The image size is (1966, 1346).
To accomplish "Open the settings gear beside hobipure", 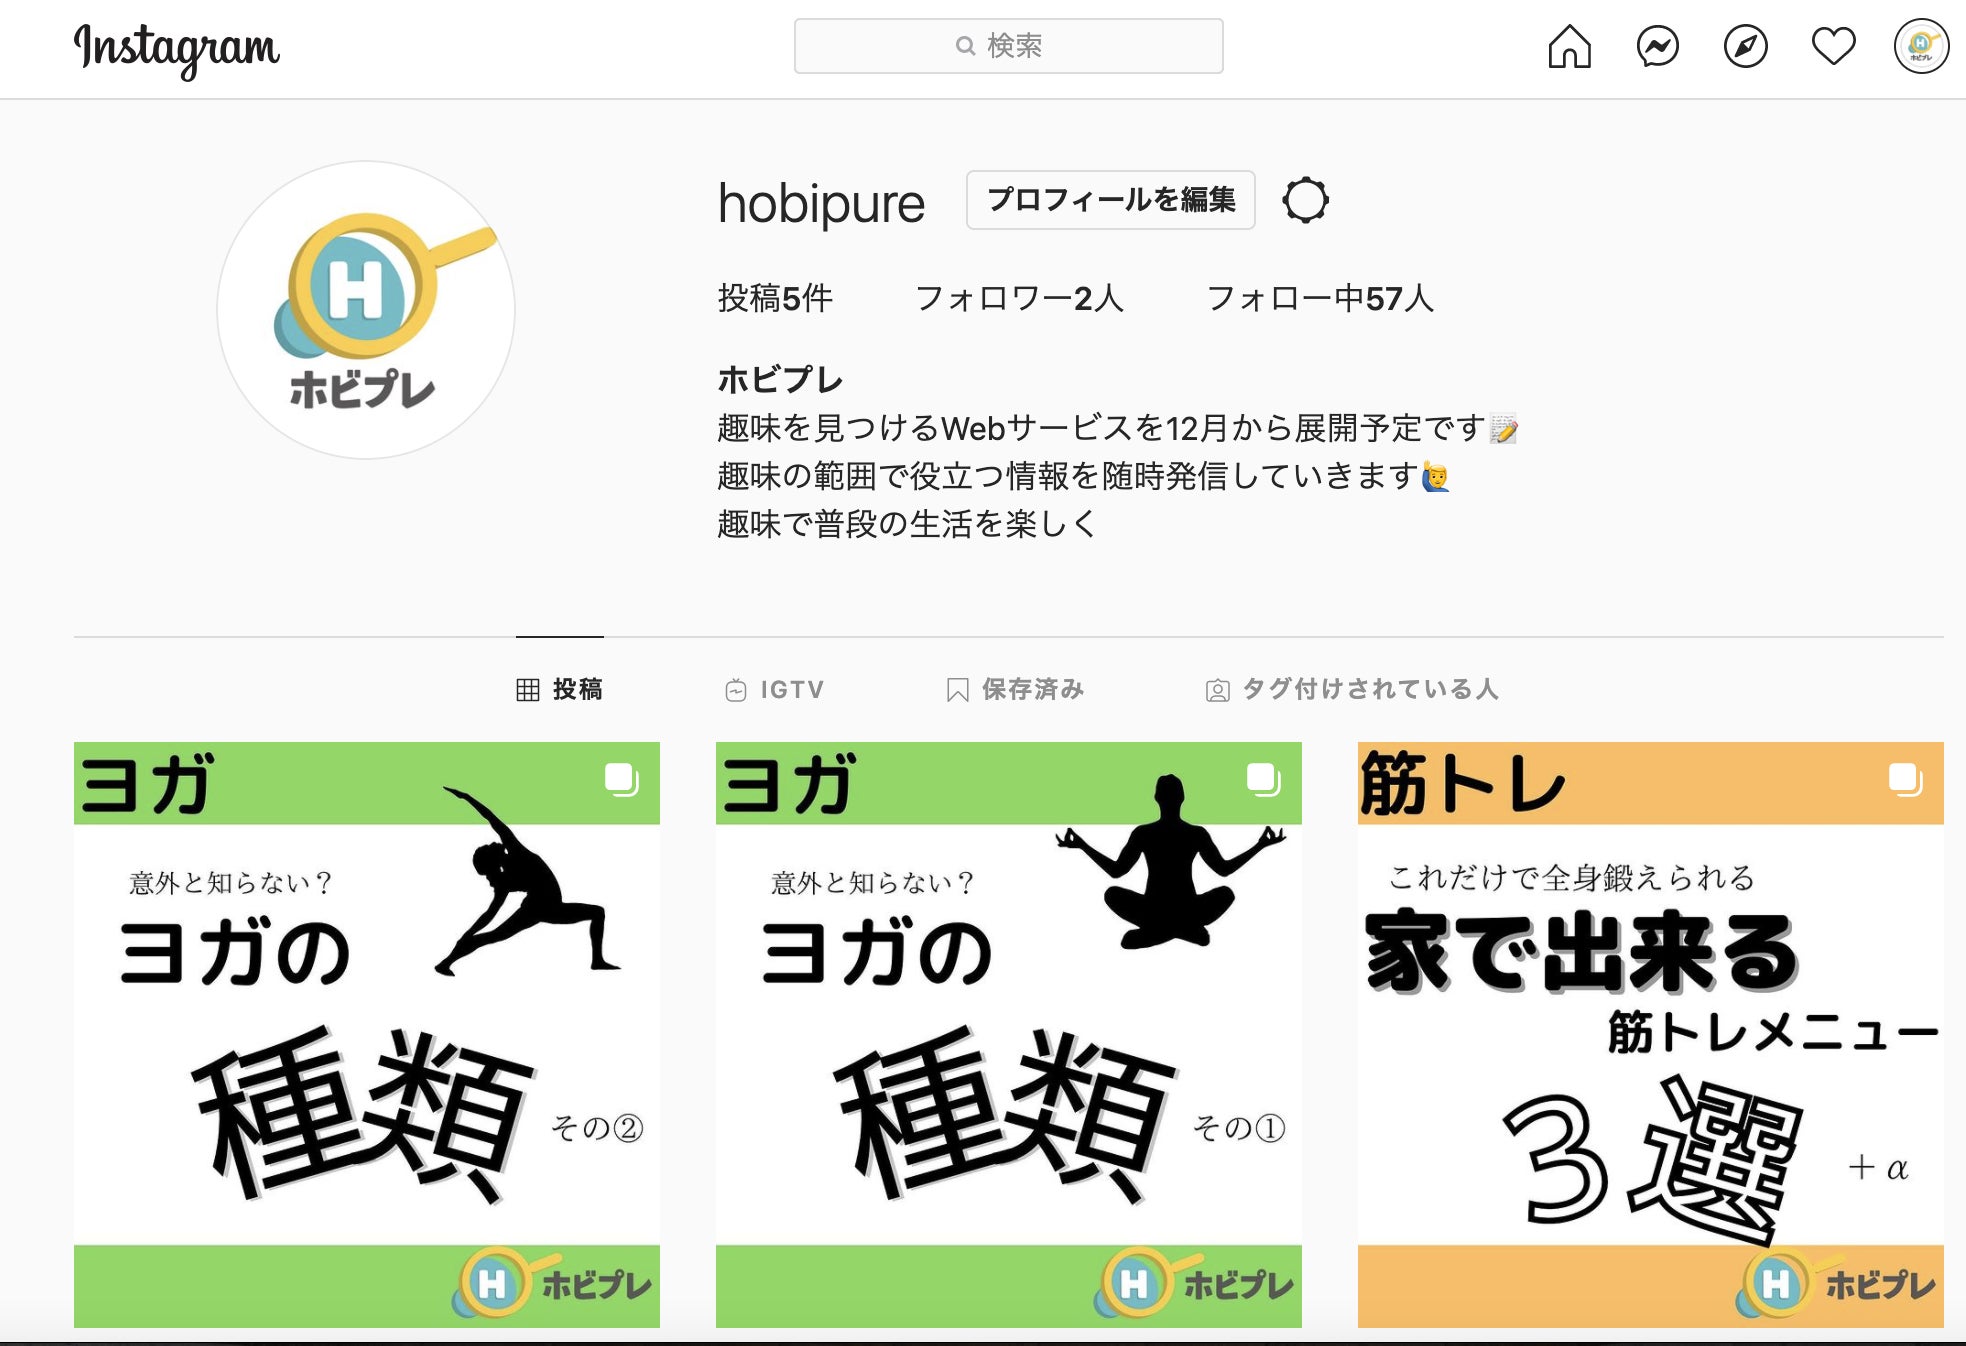I will point(1305,200).
